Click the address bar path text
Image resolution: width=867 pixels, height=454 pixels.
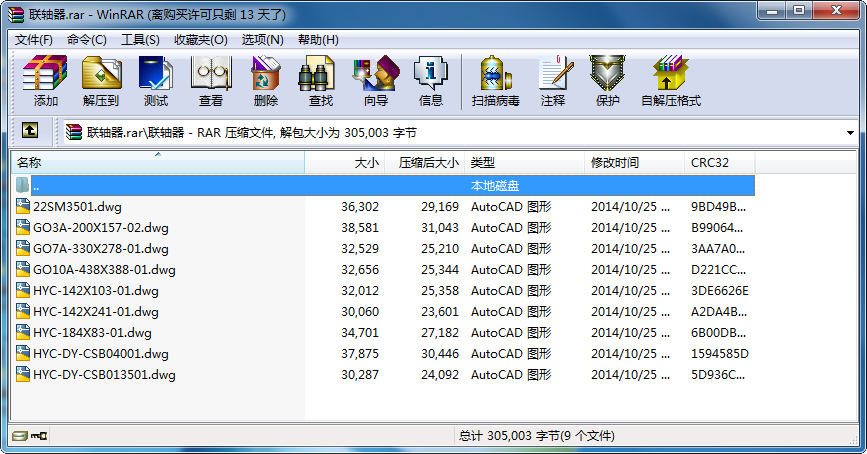pyautogui.click(x=252, y=133)
